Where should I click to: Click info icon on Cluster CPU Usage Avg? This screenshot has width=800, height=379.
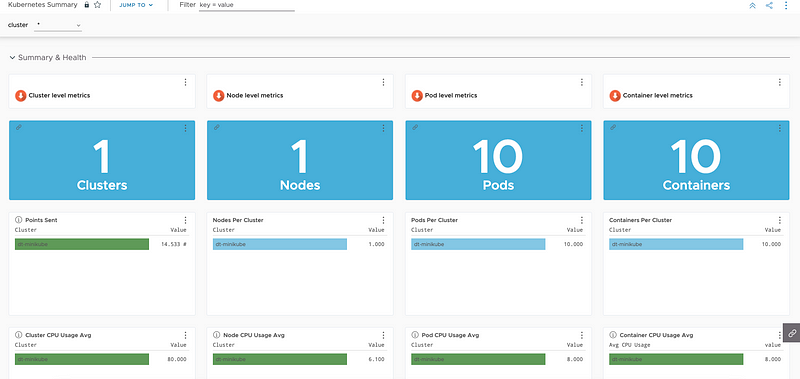pyautogui.click(x=19, y=335)
